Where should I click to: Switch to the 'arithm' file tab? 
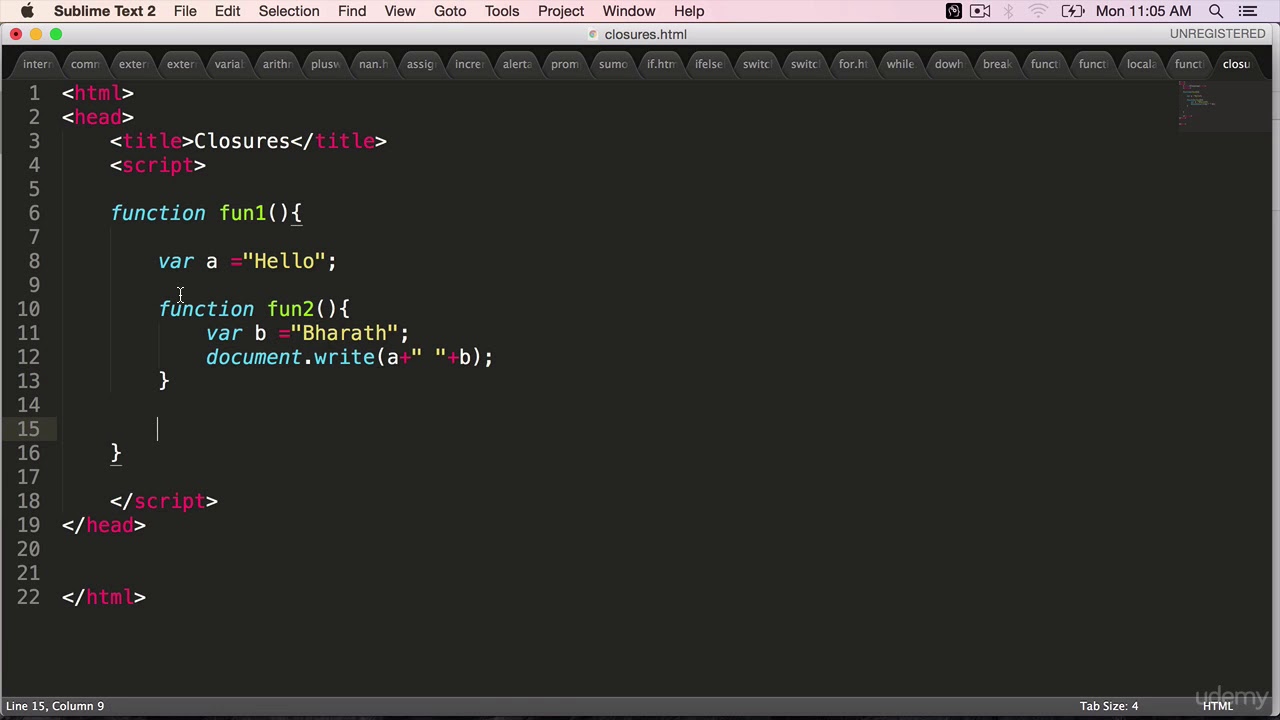(277, 64)
